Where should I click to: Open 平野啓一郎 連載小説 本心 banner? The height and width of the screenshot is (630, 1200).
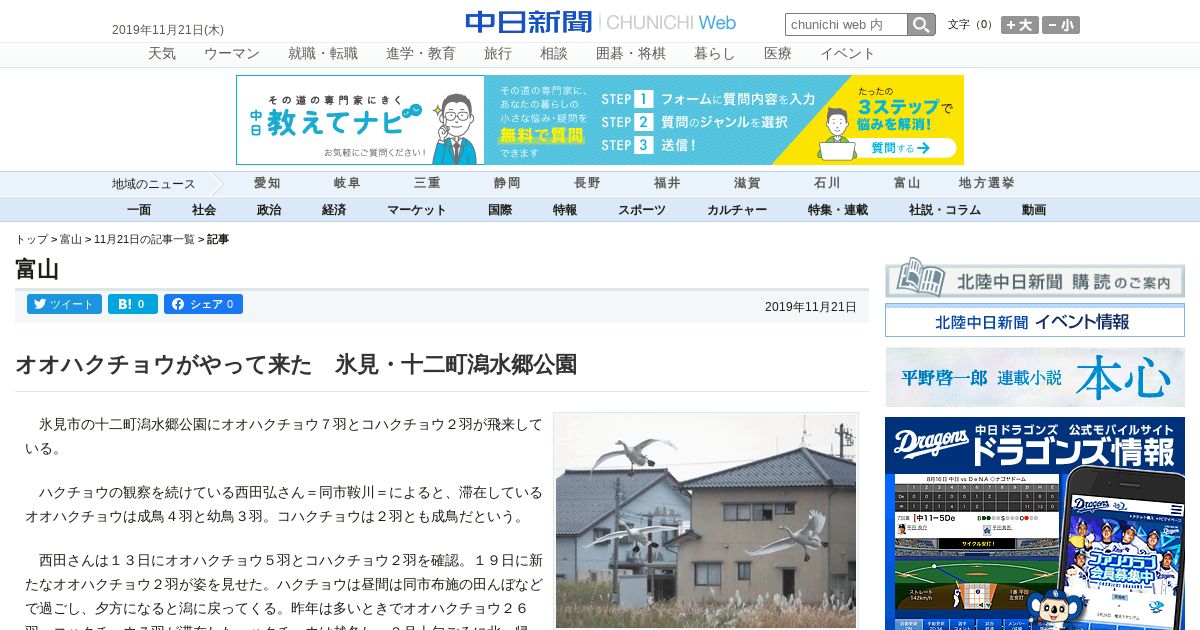(x=1035, y=377)
